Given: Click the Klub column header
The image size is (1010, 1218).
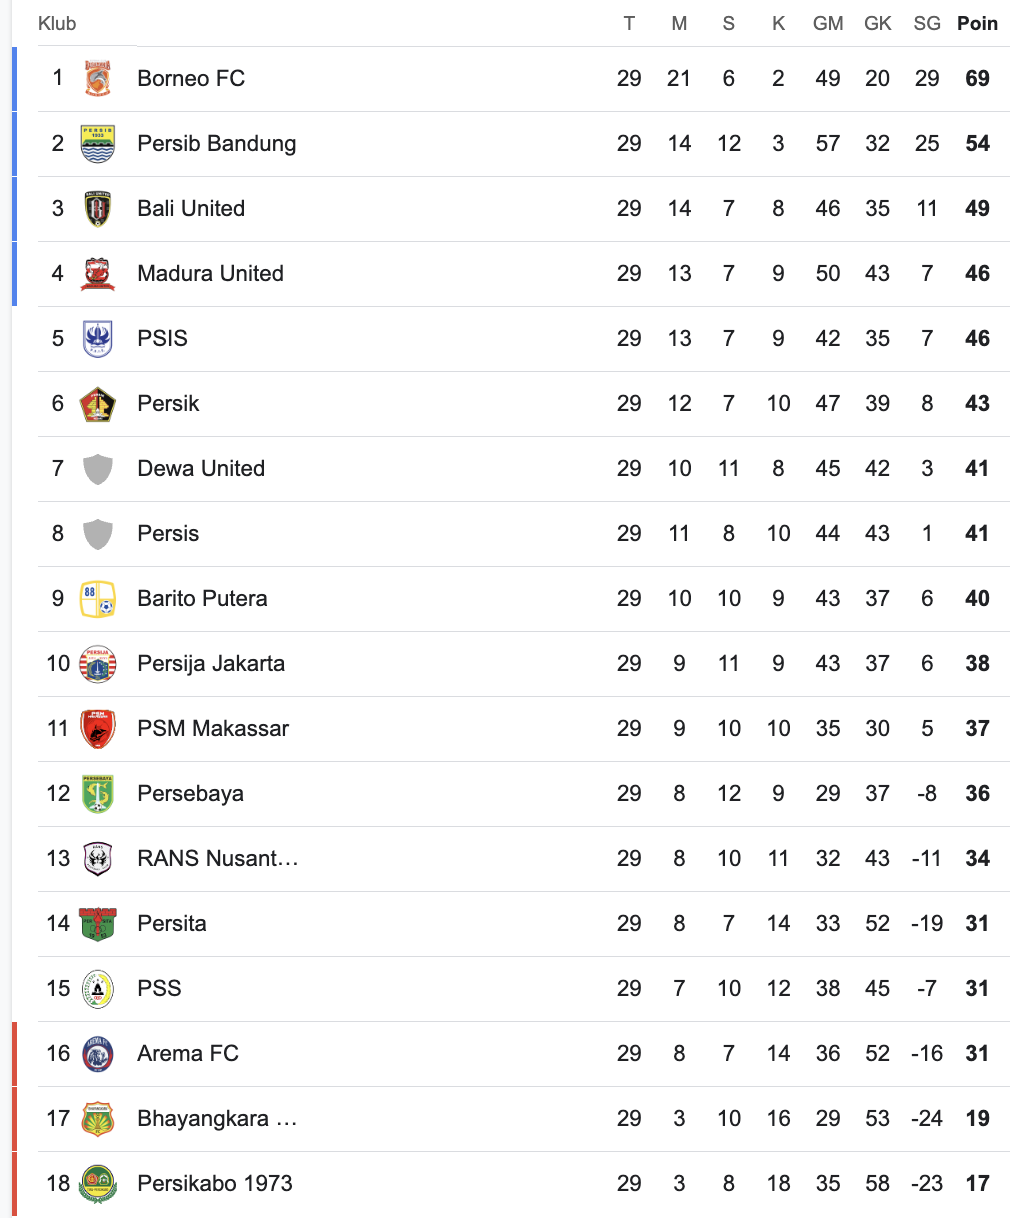Looking at the screenshot, I should (57, 23).
